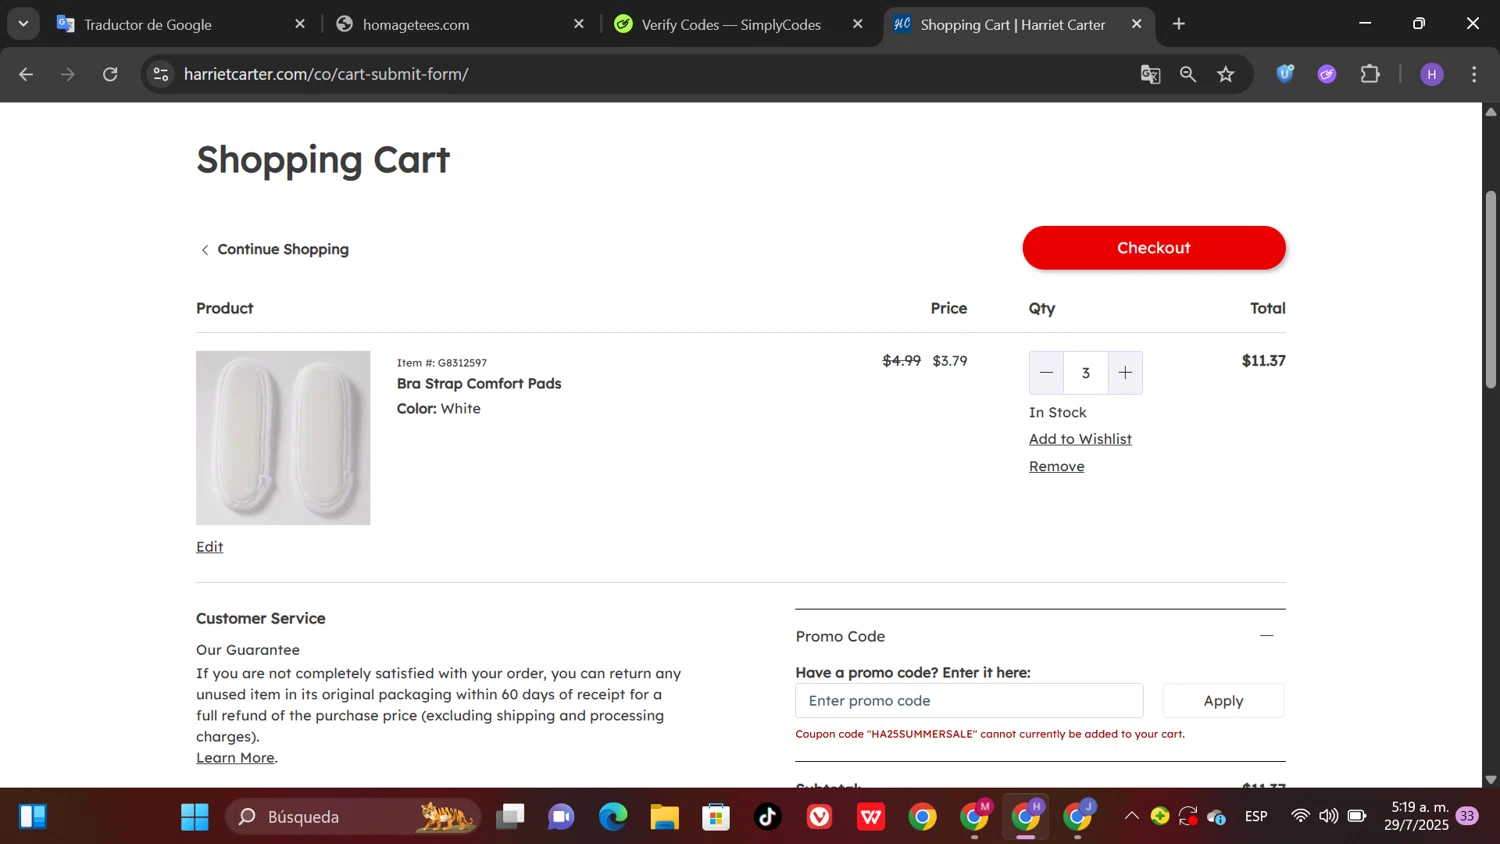Open a new browser tab
The image size is (1500, 844).
(1179, 24)
